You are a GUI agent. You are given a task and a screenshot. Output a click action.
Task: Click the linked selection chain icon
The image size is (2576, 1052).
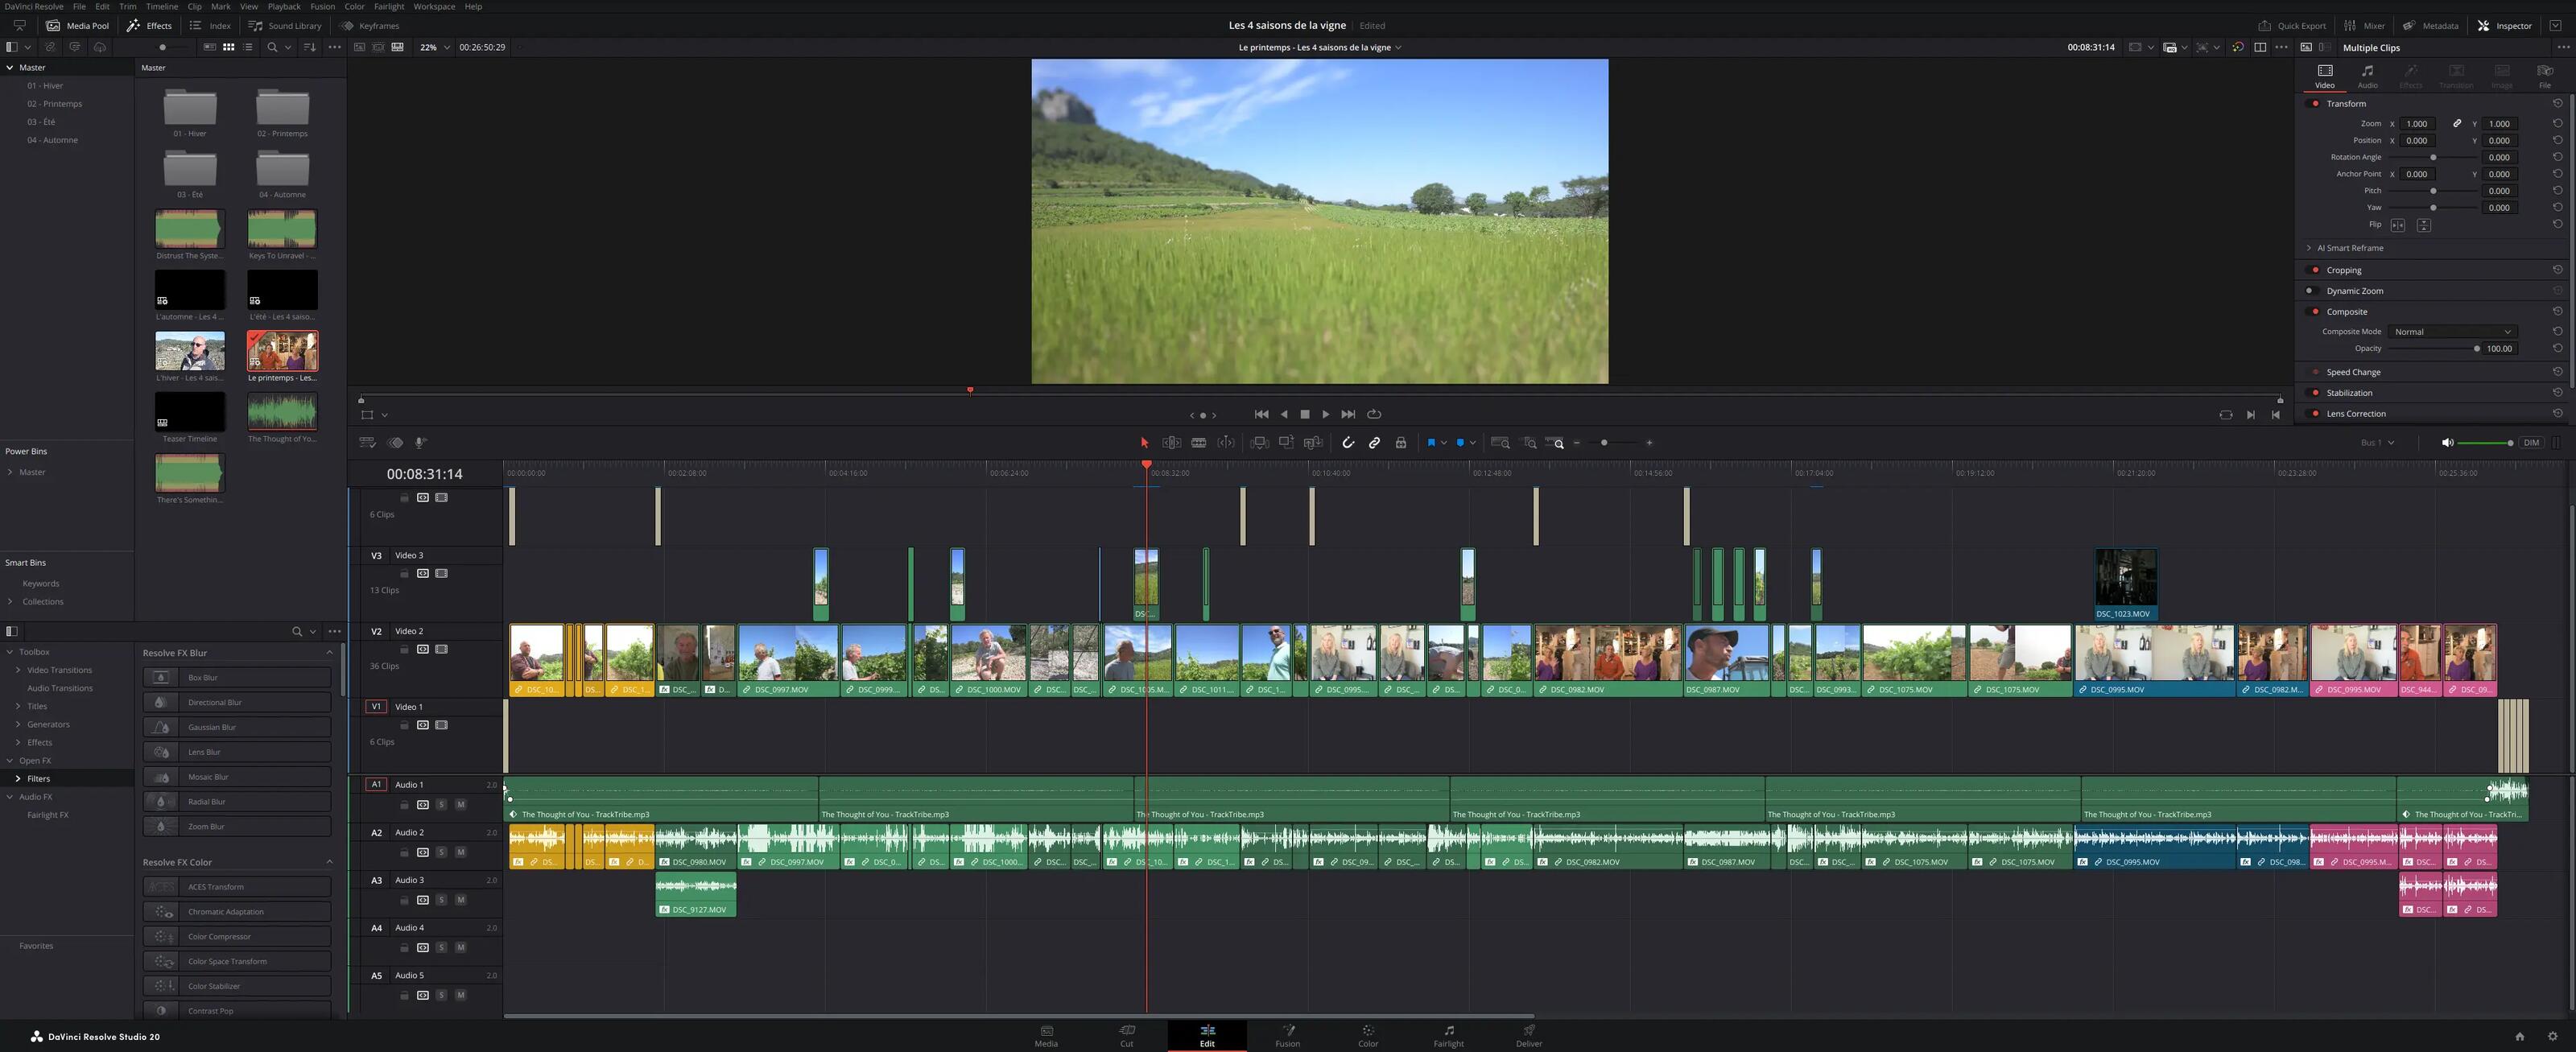[1374, 442]
